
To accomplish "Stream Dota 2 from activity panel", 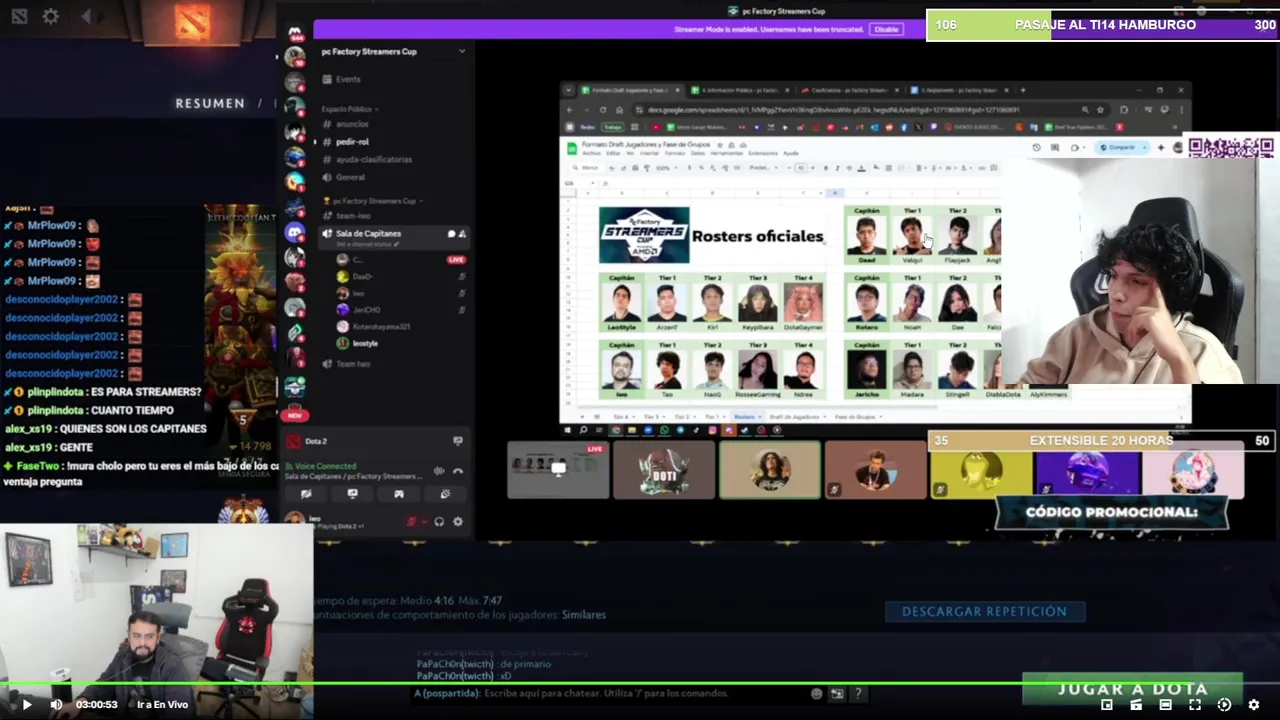I will click(458, 441).
